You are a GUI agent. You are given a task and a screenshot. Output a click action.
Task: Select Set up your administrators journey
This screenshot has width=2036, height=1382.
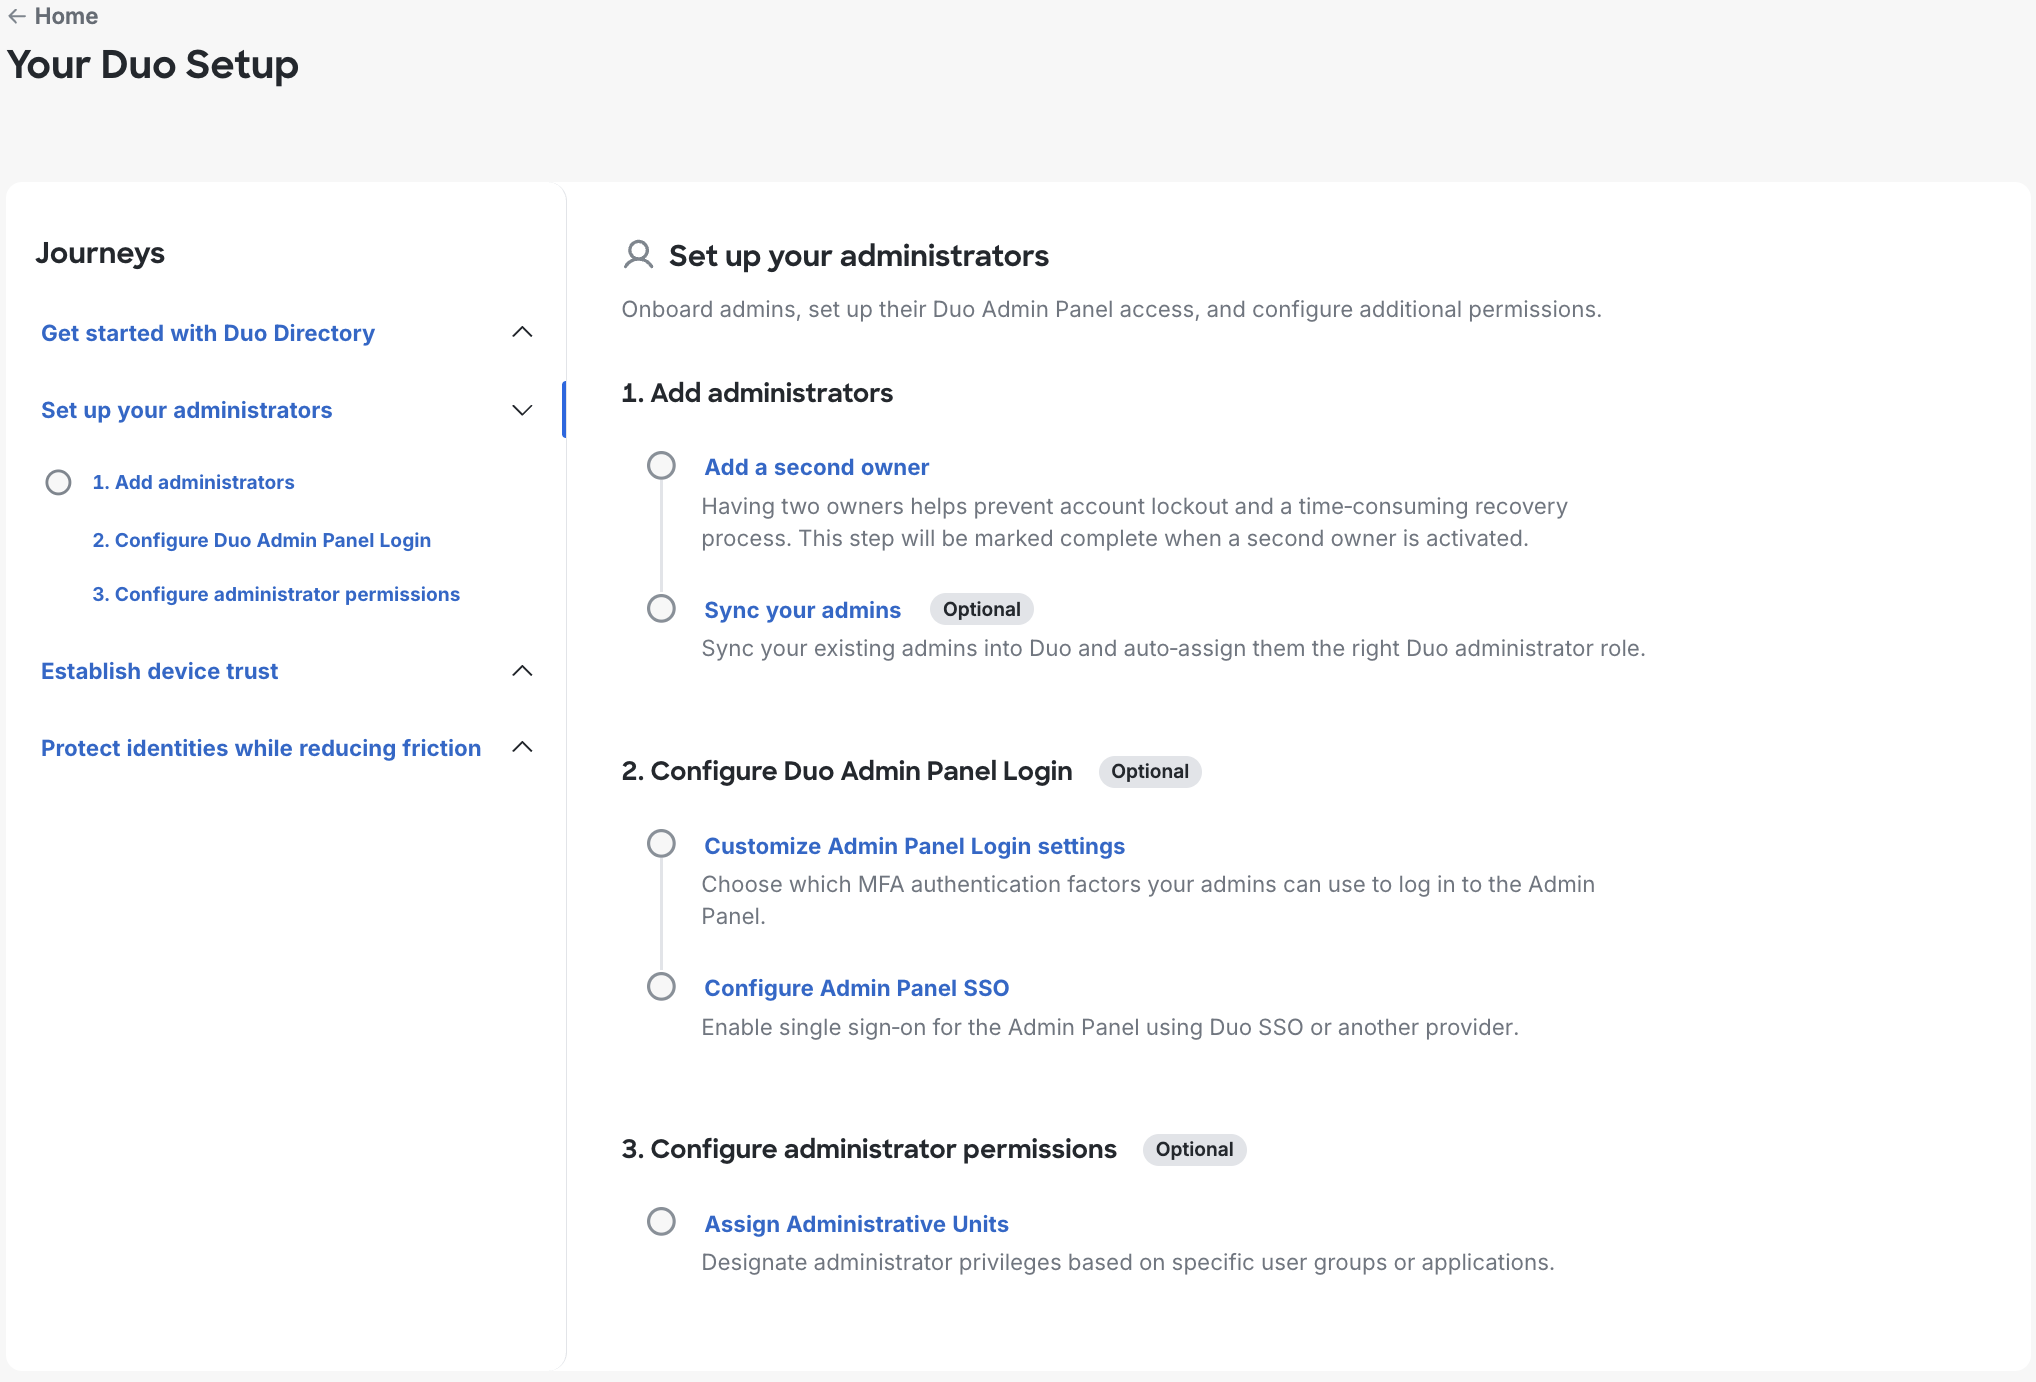187,410
